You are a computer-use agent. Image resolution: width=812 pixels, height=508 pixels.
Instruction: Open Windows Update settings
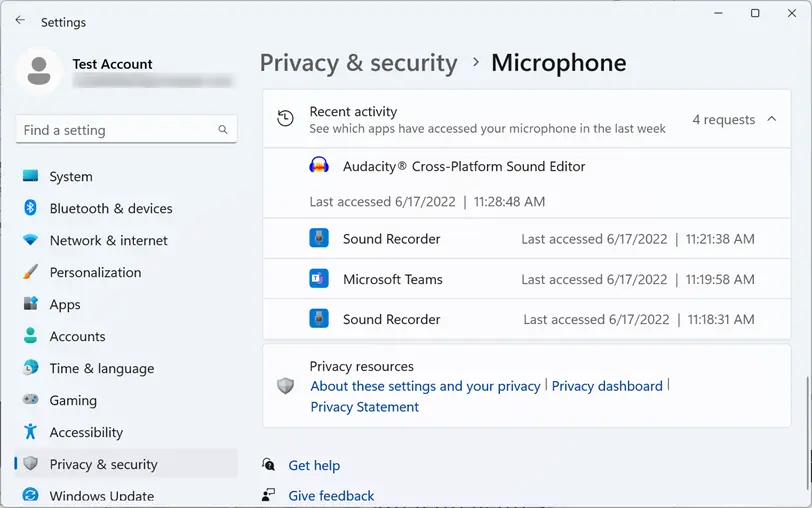[101, 495]
